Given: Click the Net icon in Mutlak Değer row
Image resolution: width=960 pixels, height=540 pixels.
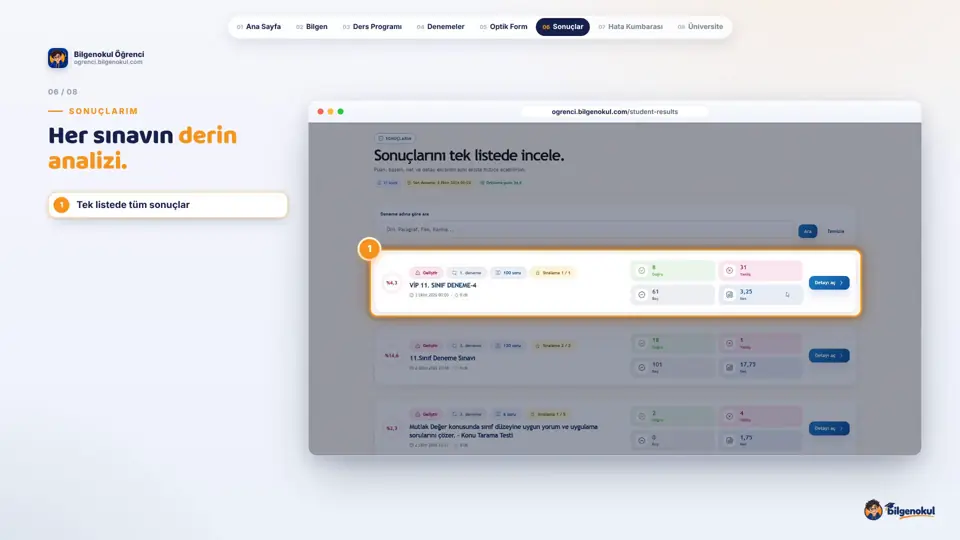Looking at the screenshot, I should pyautogui.click(x=729, y=441).
